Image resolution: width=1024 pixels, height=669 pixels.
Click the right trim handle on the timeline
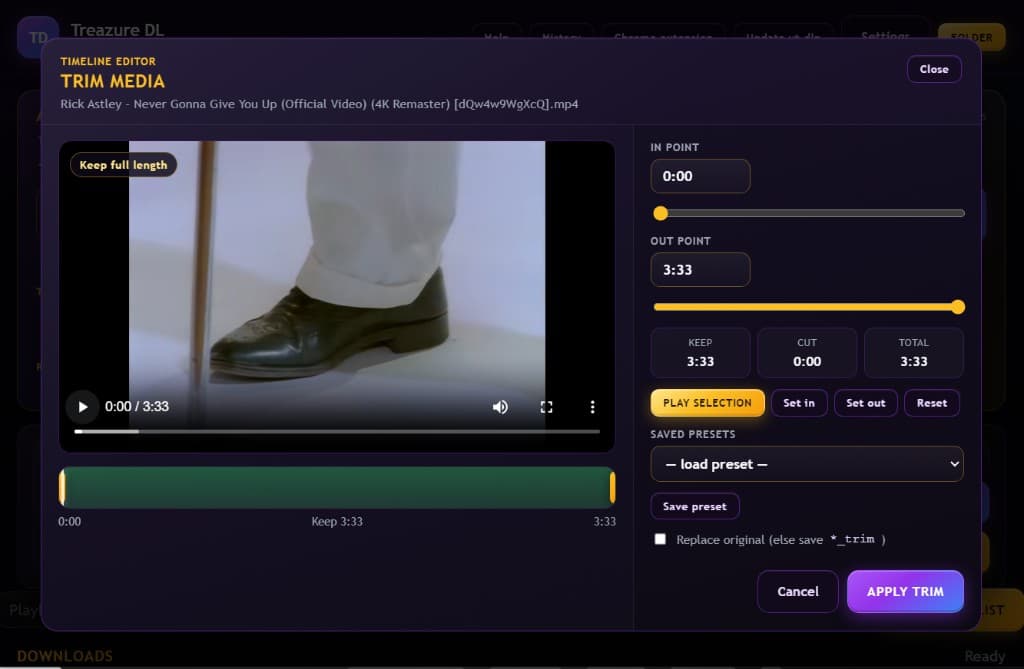tap(612, 487)
